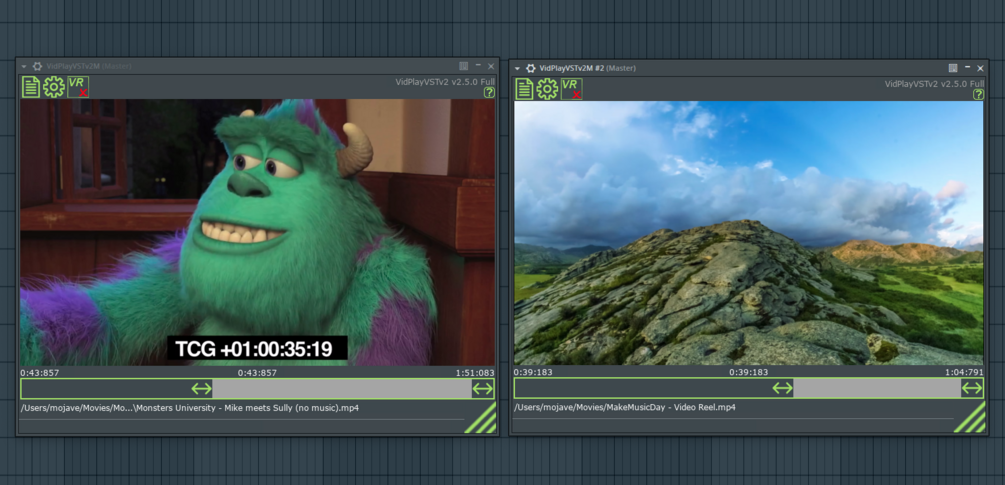Click Monsters University video preview
This screenshot has width=1005, height=485.
257,233
